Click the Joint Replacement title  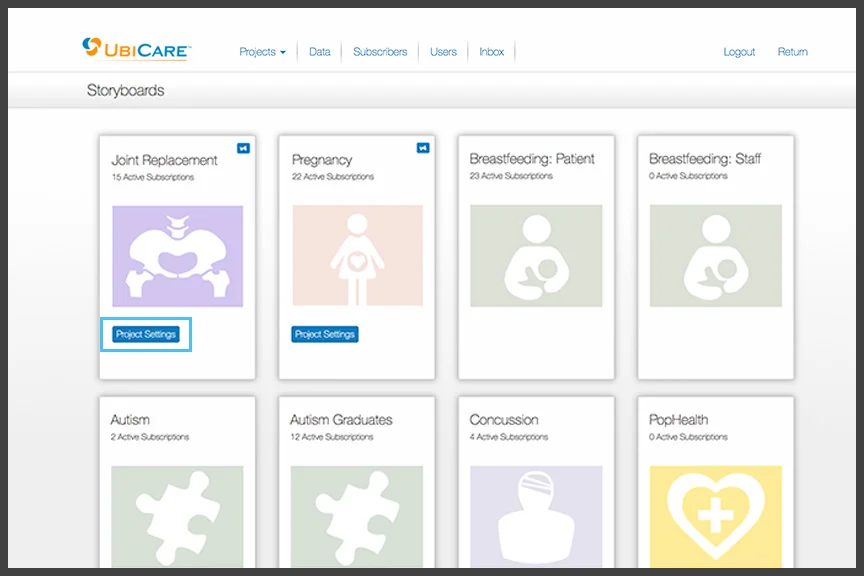164,160
